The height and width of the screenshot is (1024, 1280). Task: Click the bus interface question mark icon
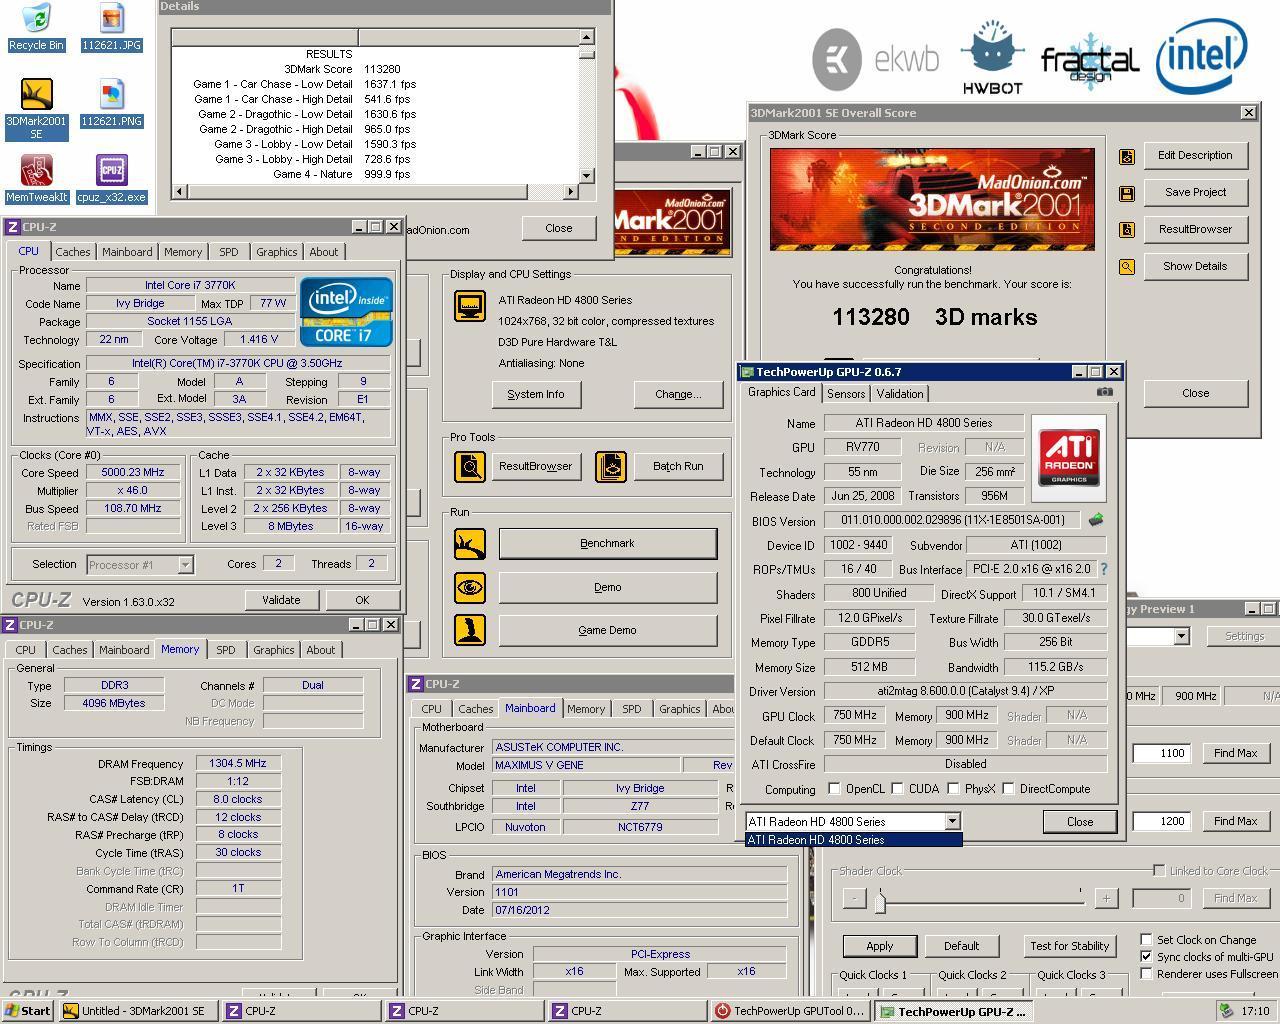(x=1104, y=569)
